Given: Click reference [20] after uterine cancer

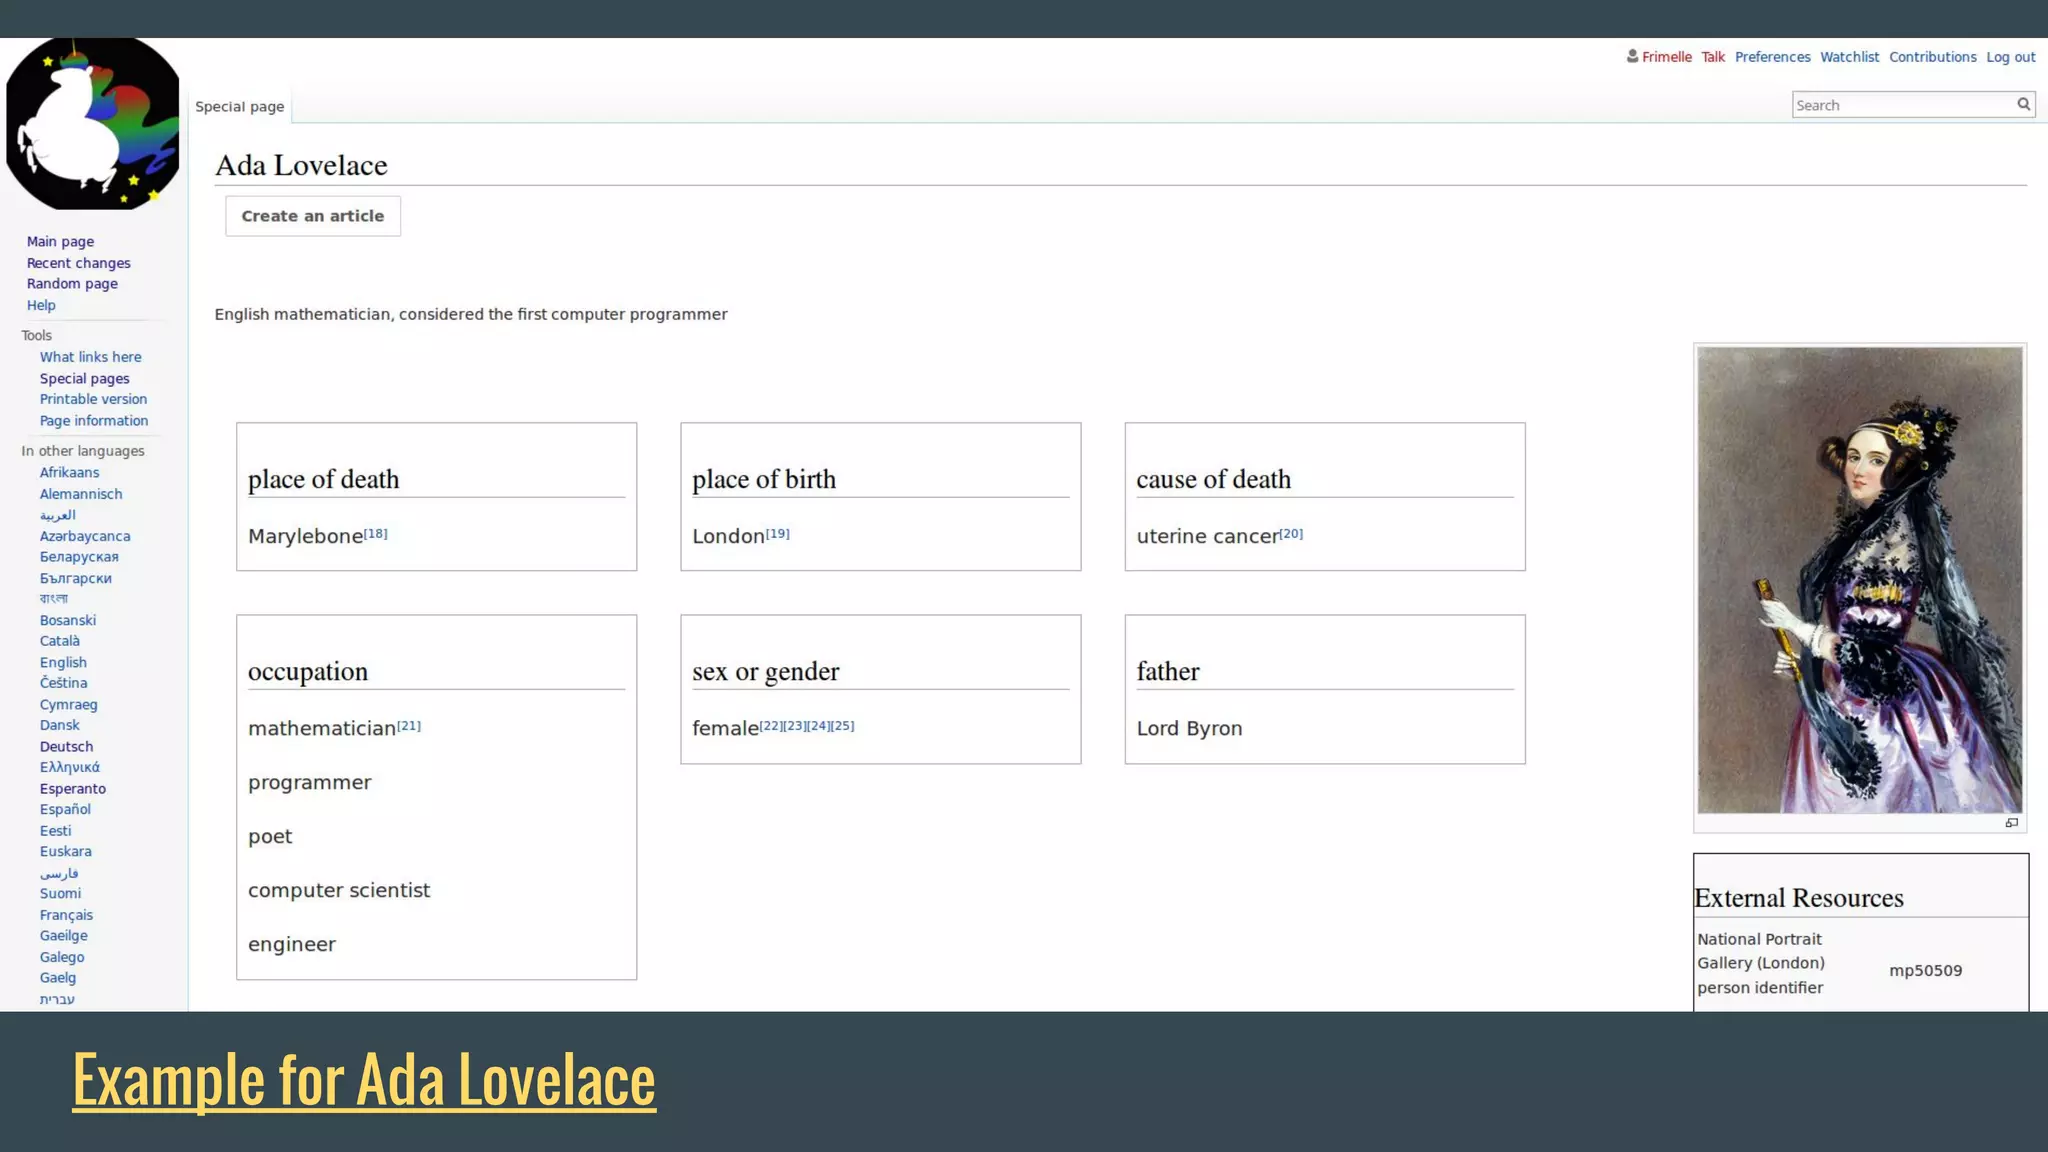Looking at the screenshot, I should point(1291,533).
